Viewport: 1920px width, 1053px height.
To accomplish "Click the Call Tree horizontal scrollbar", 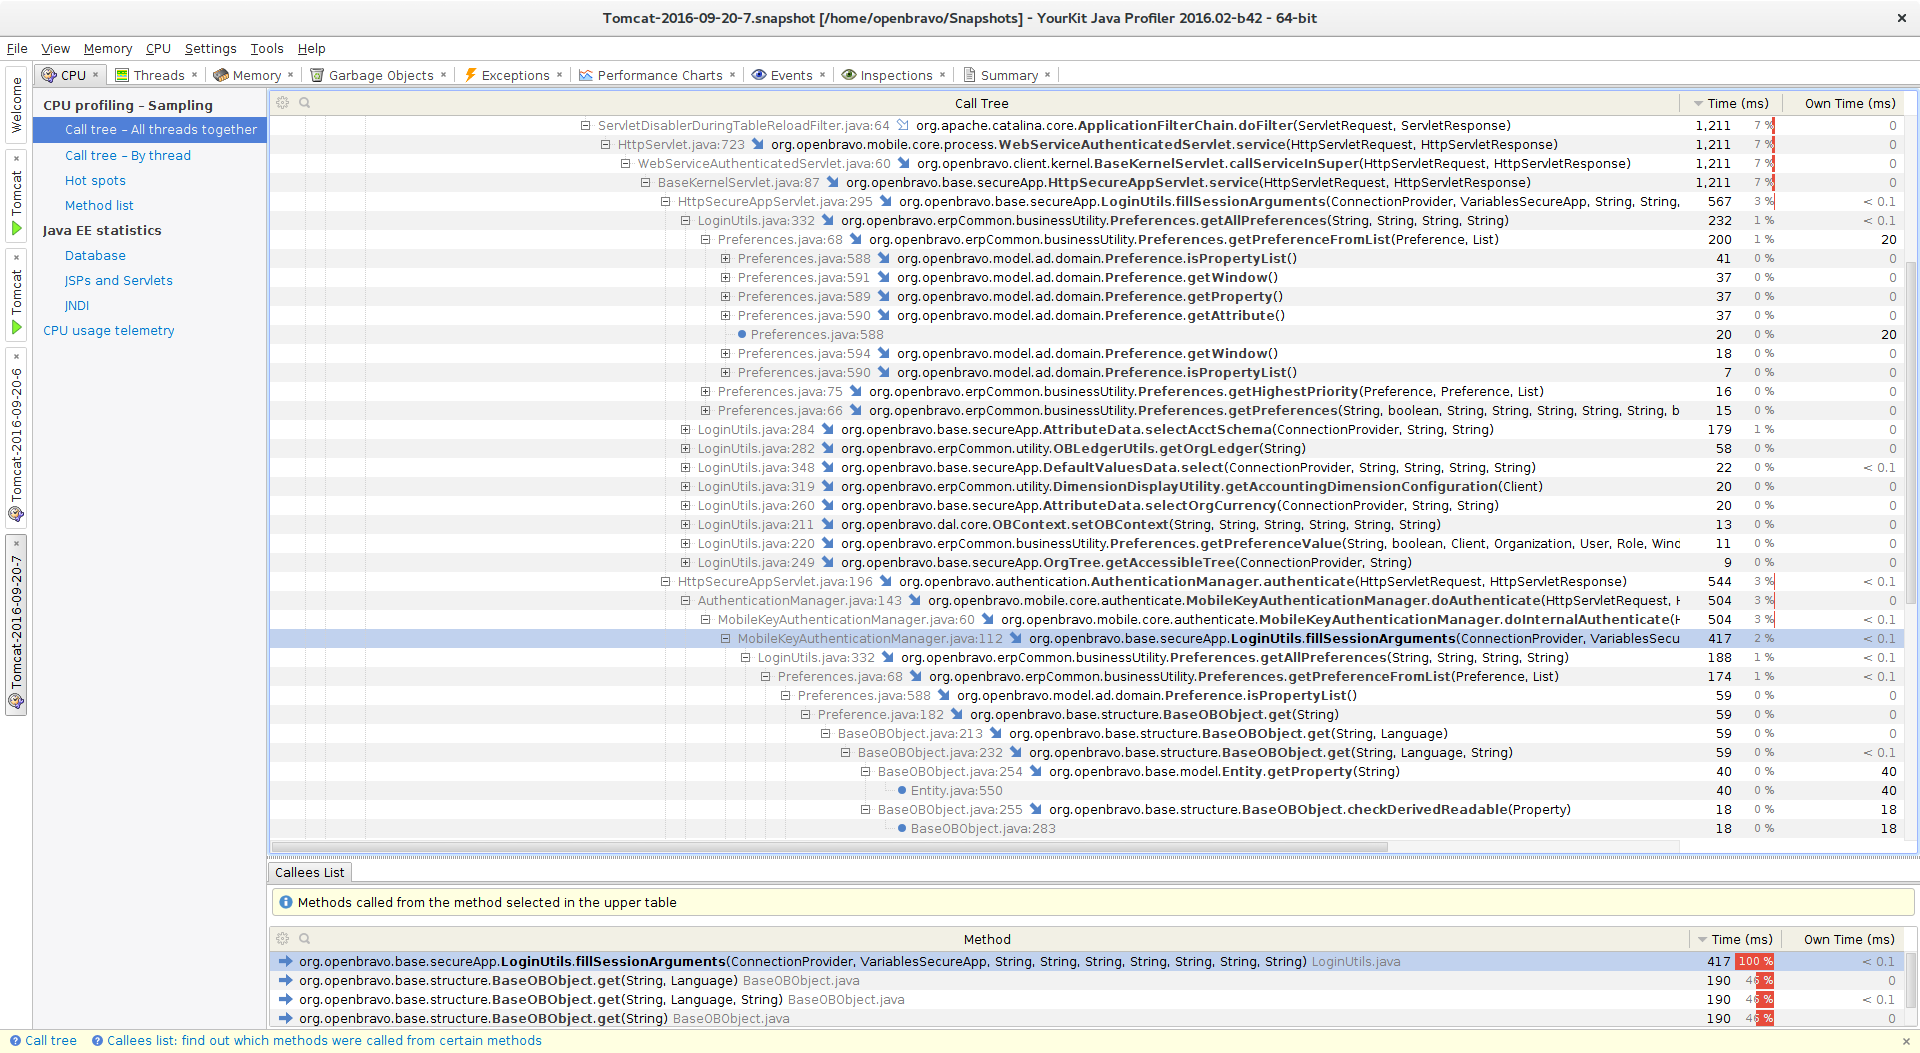I will [x=830, y=847].
